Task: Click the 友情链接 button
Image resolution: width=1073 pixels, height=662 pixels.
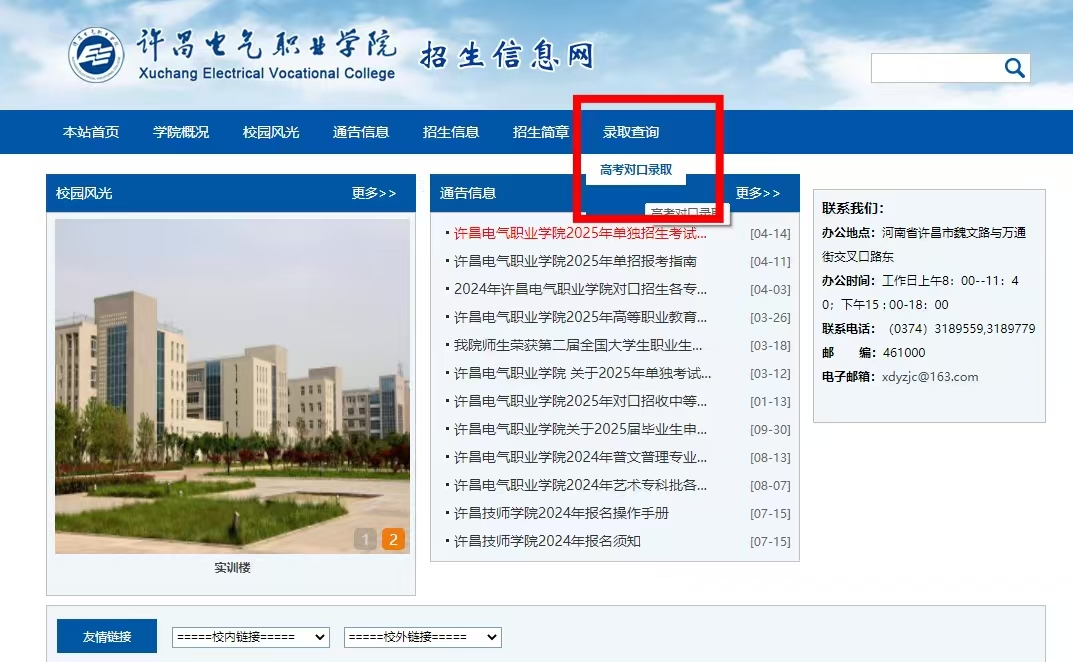Action: (x=107, y=636)
